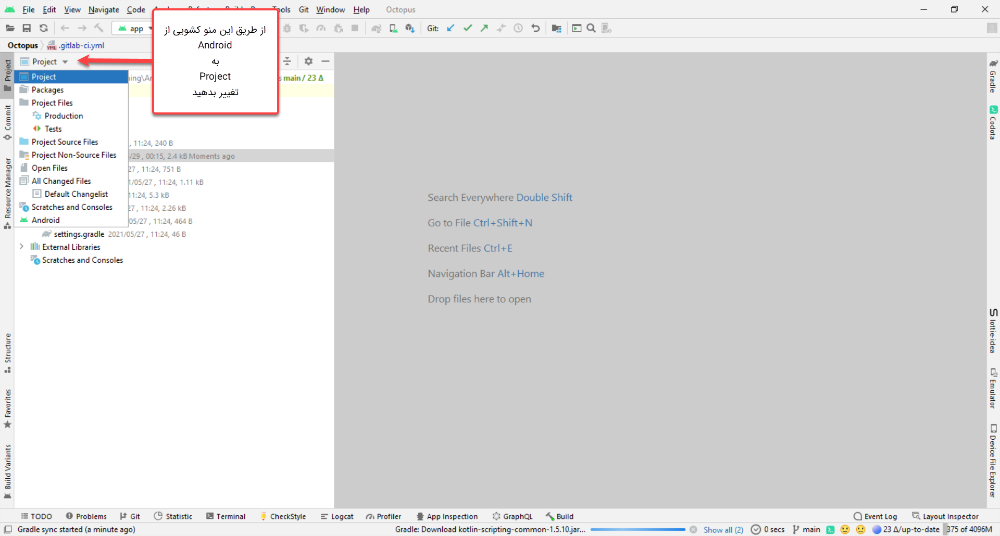
Task: Cancel the Gradle download progress with X icon
Action: click(x=693, y=530)
